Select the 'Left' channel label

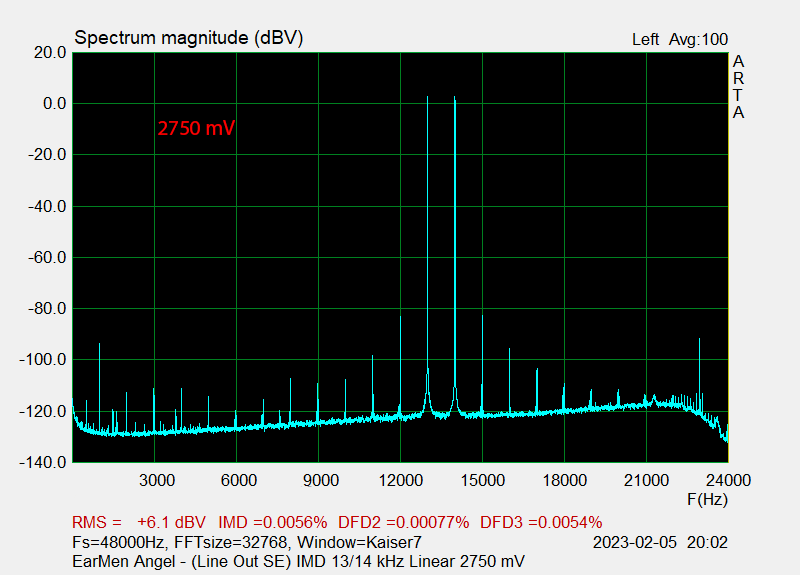(645, 40)
